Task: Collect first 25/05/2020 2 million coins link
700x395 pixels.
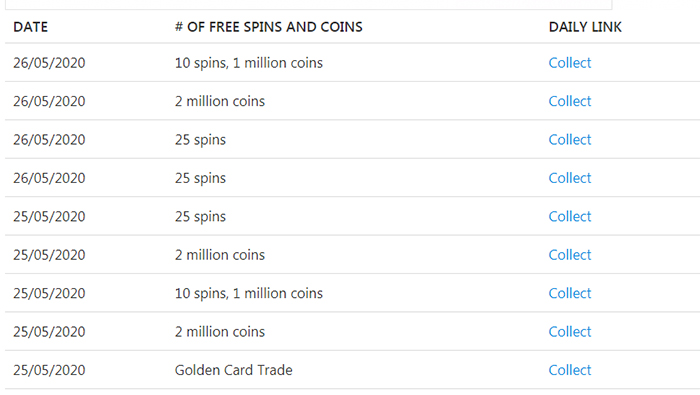Action: [570, 255]
